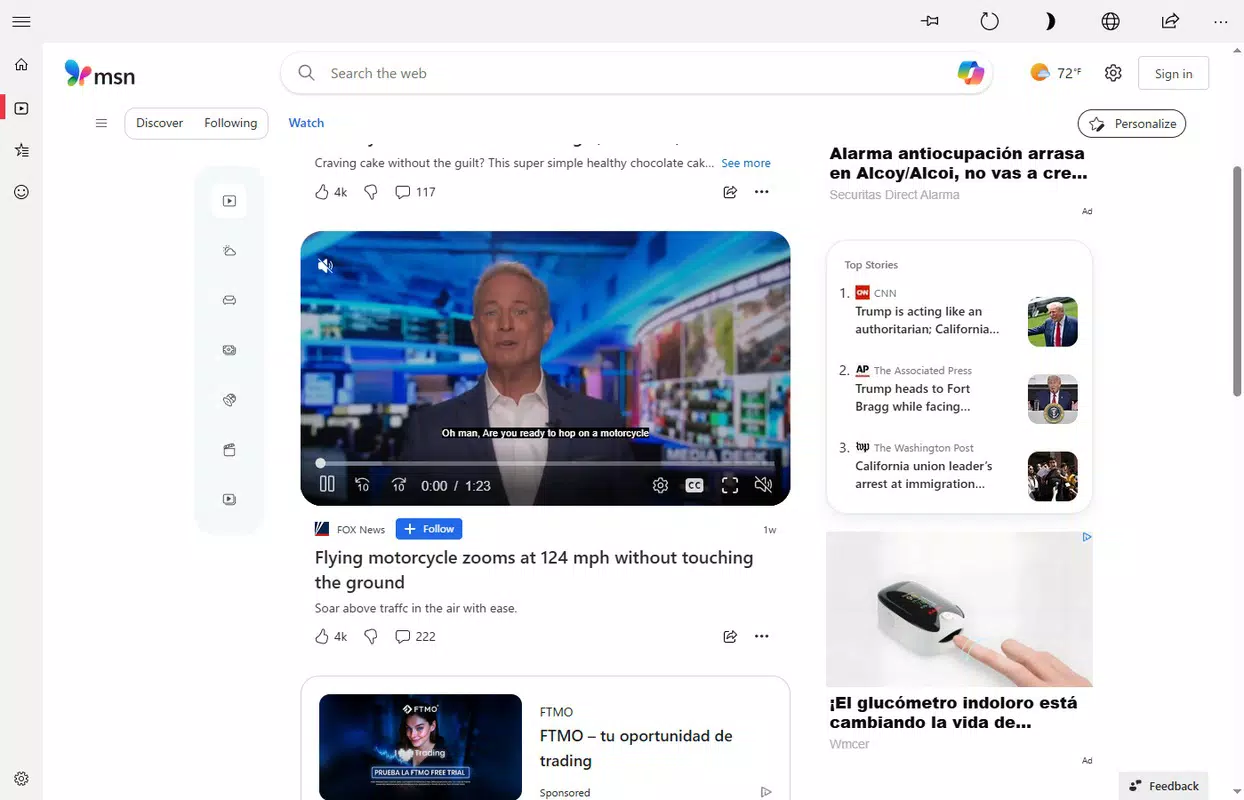Click the Sign in button
The image size is (1244, 800).
[1173, 73]
